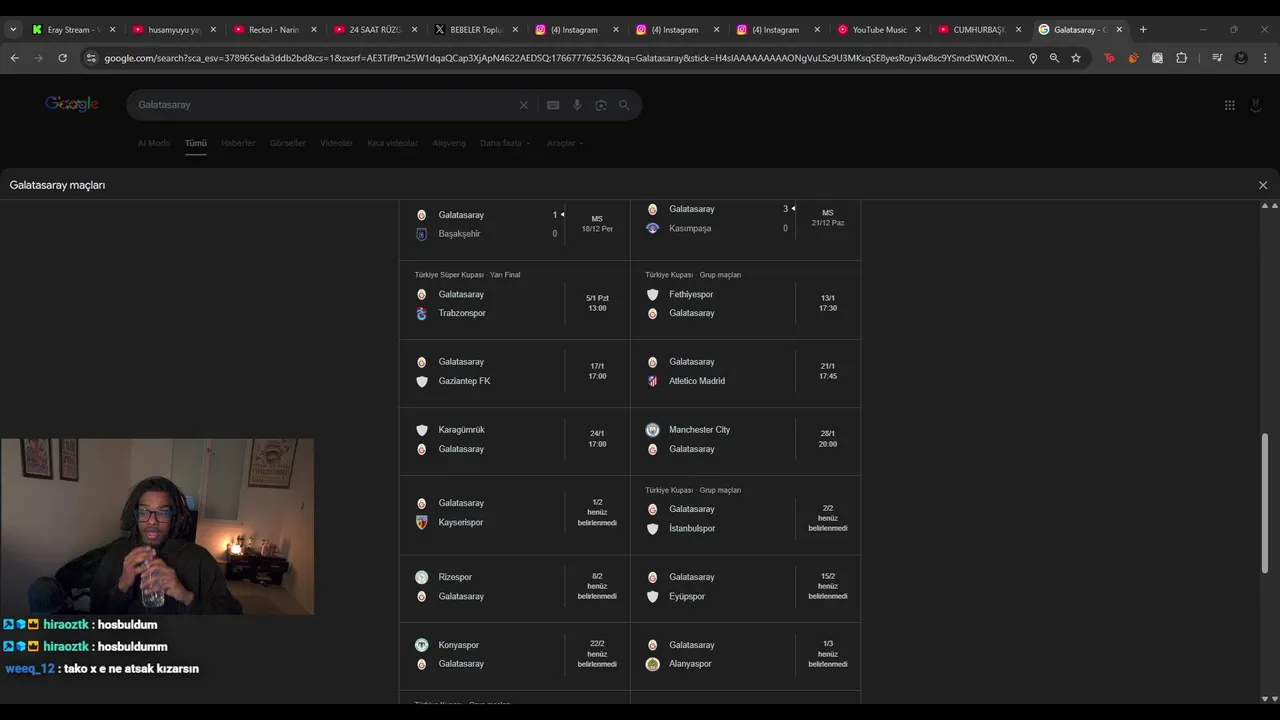Viewport: 1280px width, 720px height.
Task: Open a new browser tab
Action: [1143, 29]
